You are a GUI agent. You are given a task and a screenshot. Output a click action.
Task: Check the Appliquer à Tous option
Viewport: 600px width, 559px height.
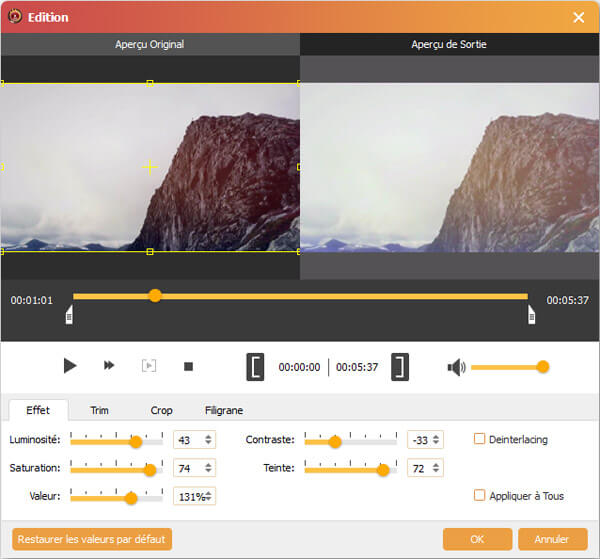coord(480,495)
